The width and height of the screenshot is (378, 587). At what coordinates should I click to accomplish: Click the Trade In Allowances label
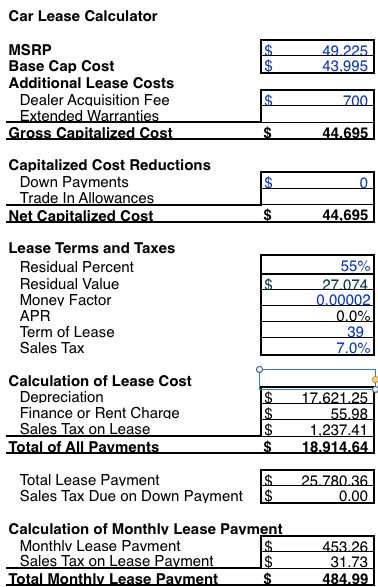click(87, 198)
